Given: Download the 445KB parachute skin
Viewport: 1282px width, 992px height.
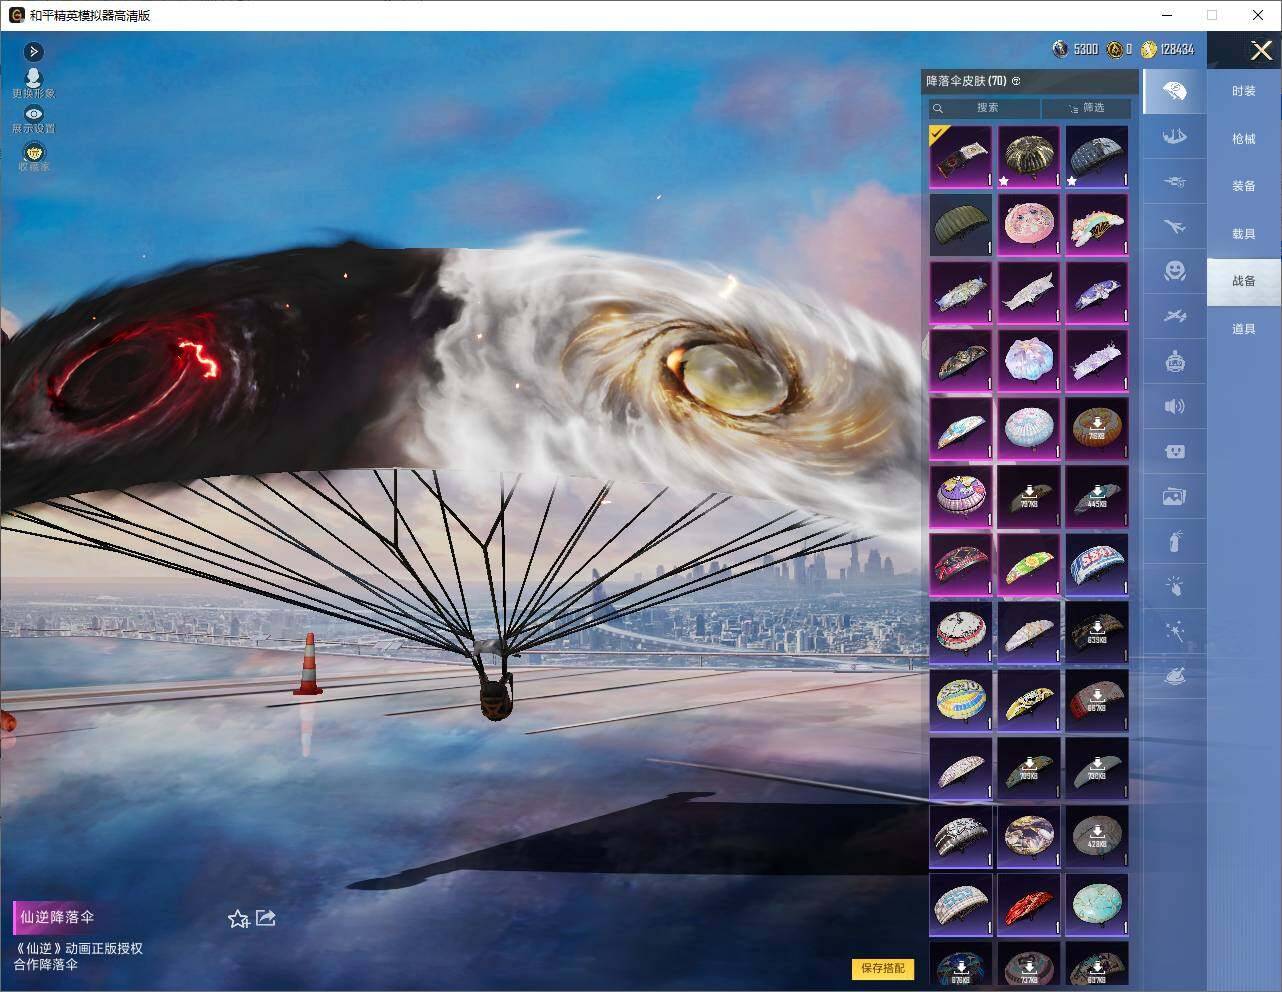Looking at the screenshot, I should point(1097,497).
